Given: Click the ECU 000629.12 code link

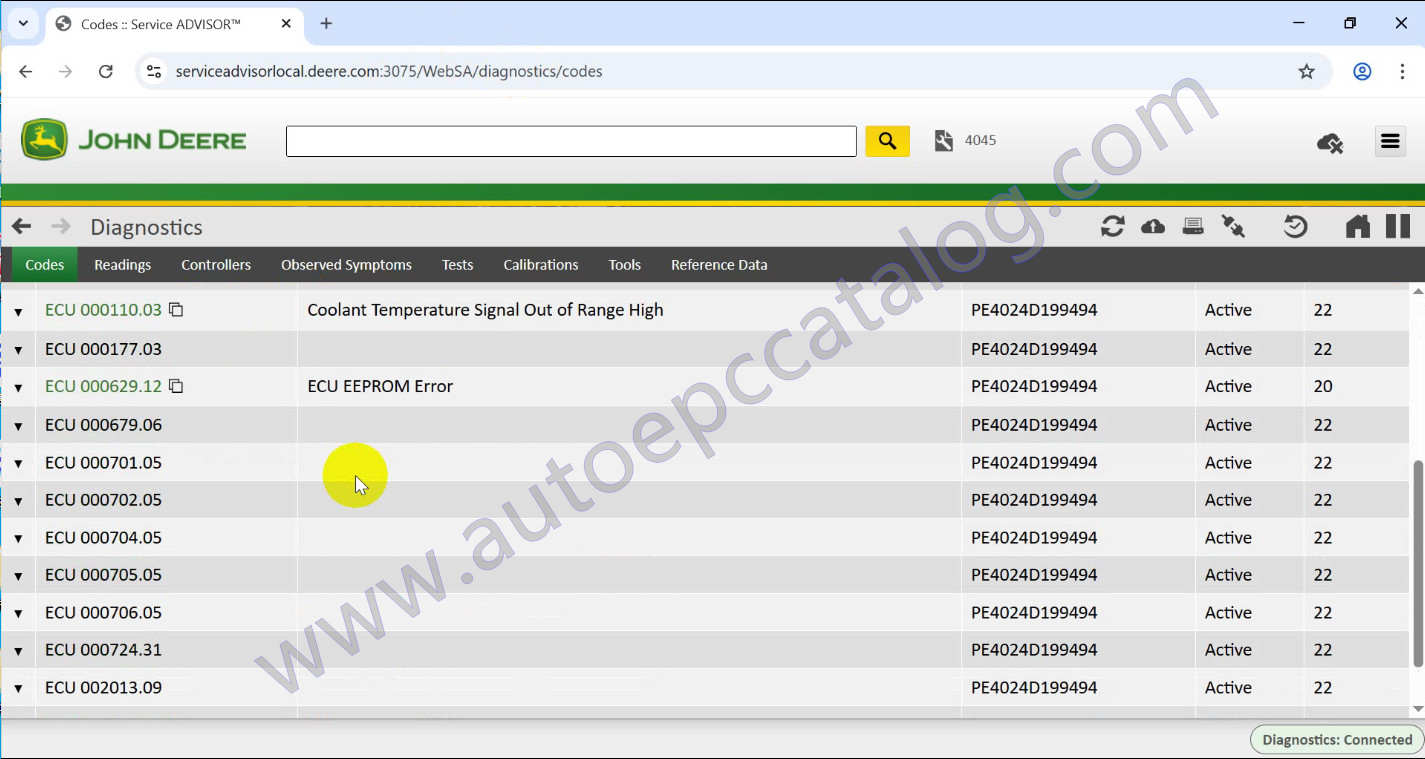Looking at the screenshot, I should tap(104, 386).
